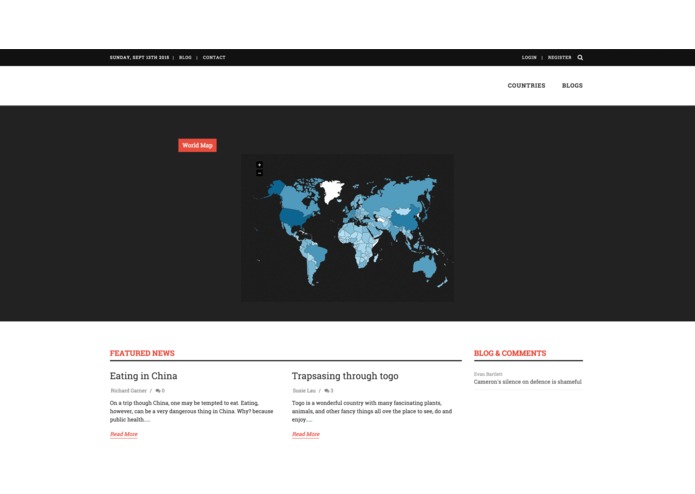The width and height of the screenshot is (695, 494).
Task: Select Brazil on the world map
Action: click(316, 253)
